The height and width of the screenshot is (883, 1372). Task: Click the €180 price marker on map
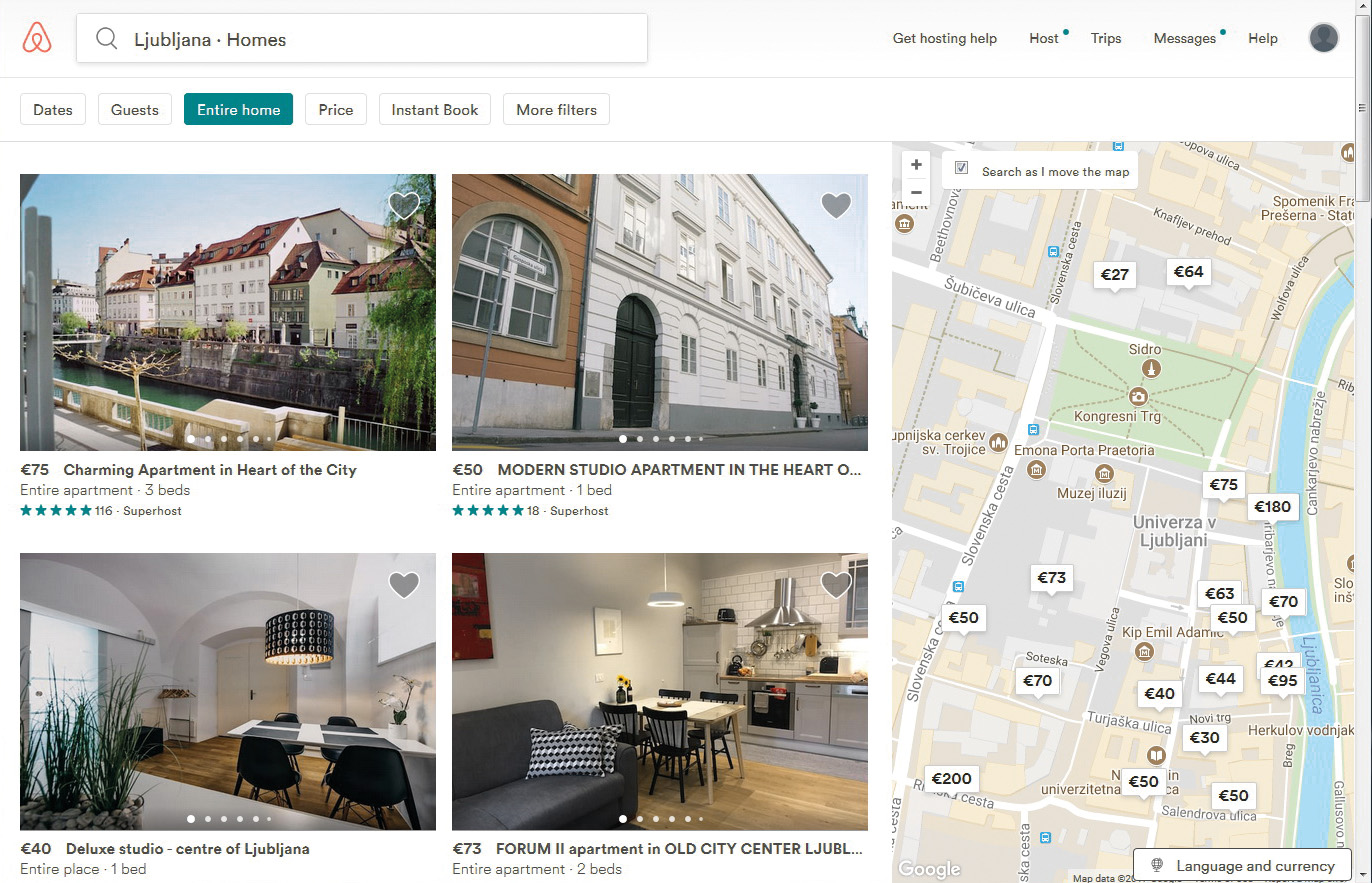coord(1272,506)
